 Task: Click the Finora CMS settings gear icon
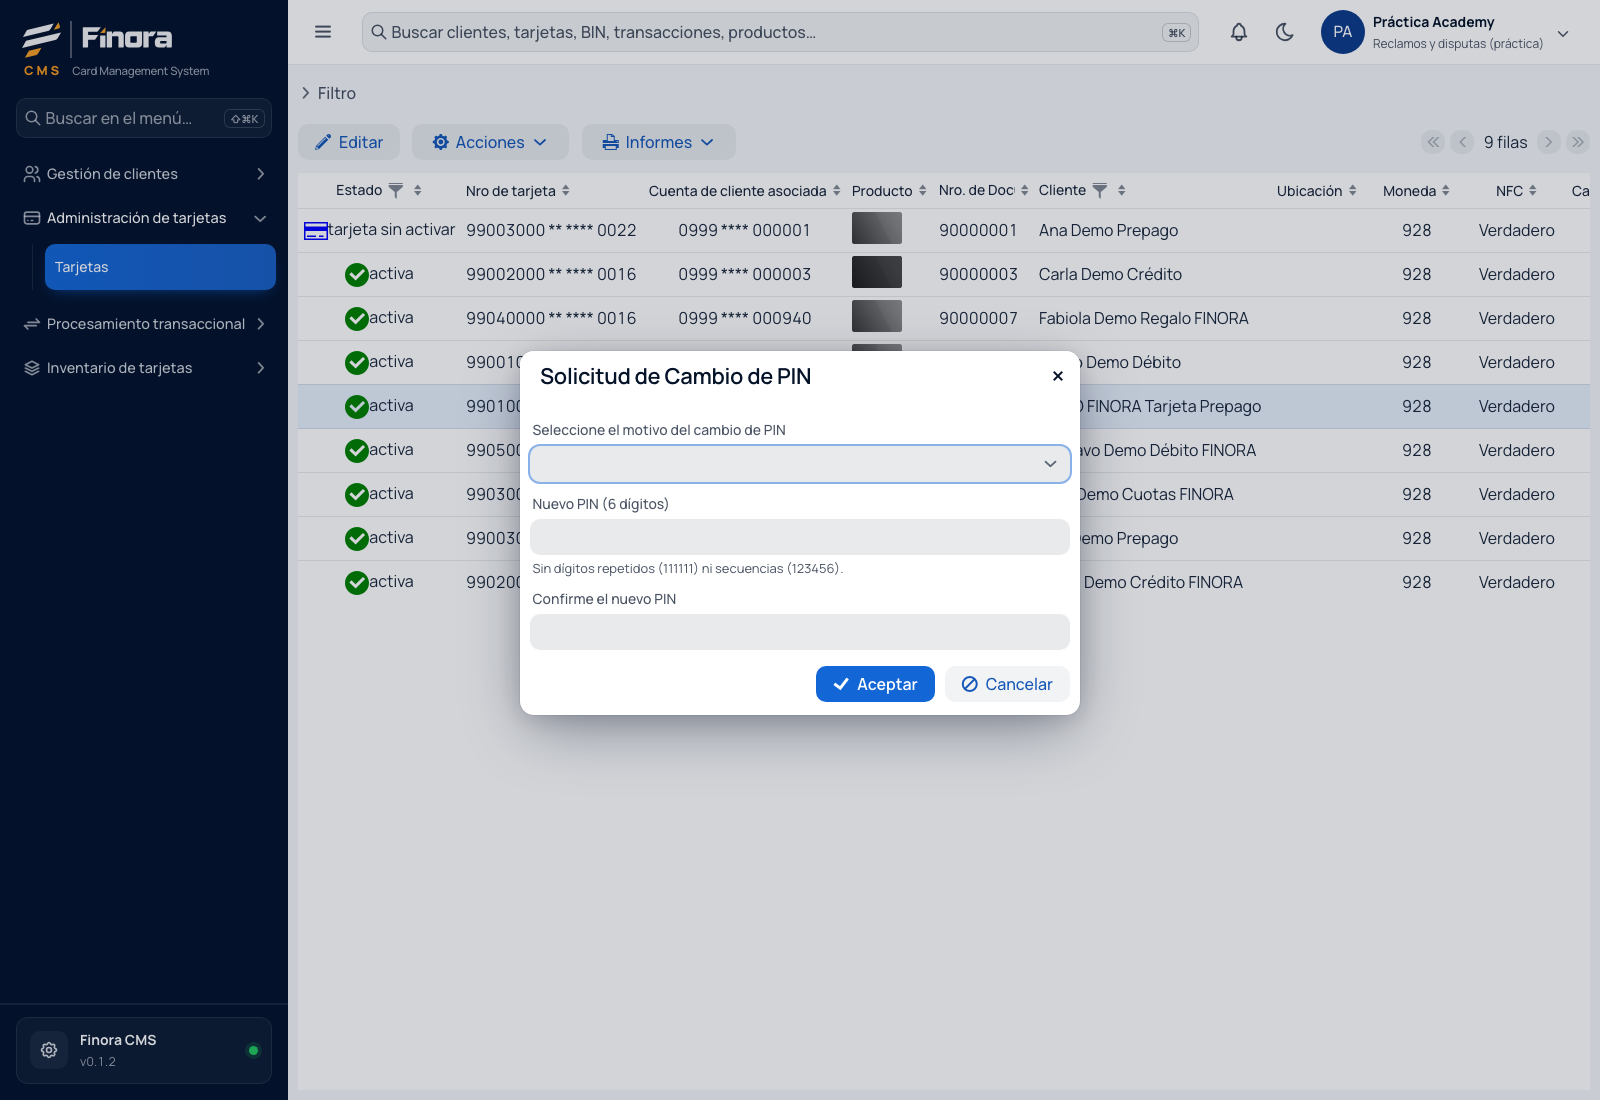click(49, 1050)
